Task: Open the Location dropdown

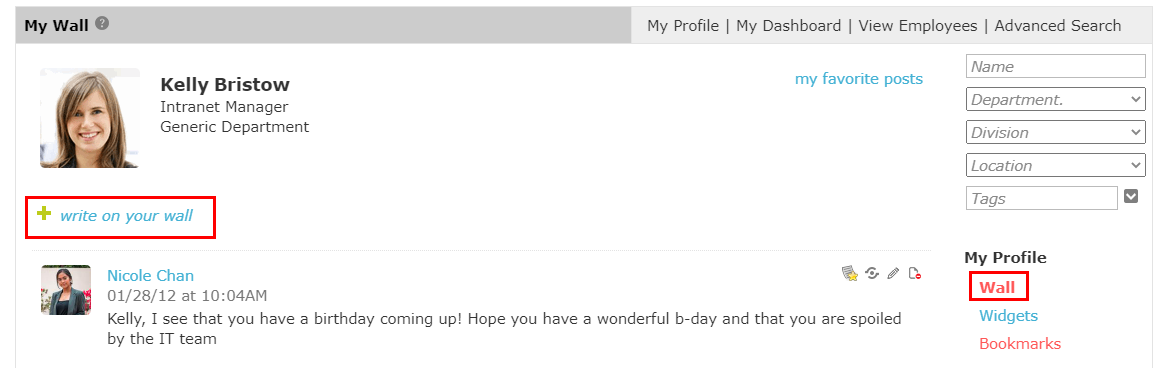Action: tap(1055, 165)
